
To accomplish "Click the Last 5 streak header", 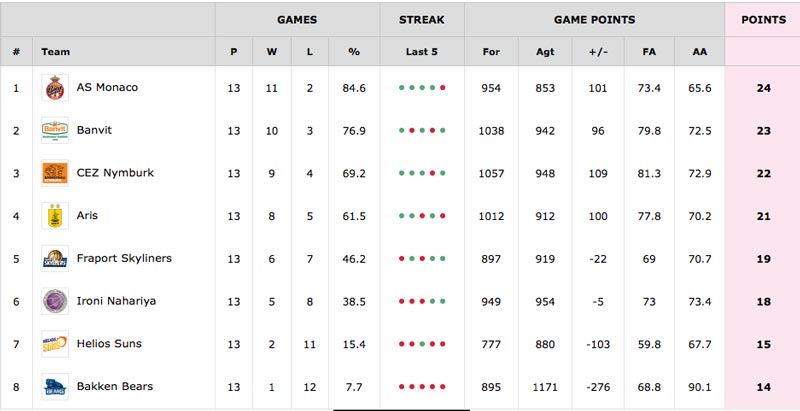I will click(x=421, y=52).
